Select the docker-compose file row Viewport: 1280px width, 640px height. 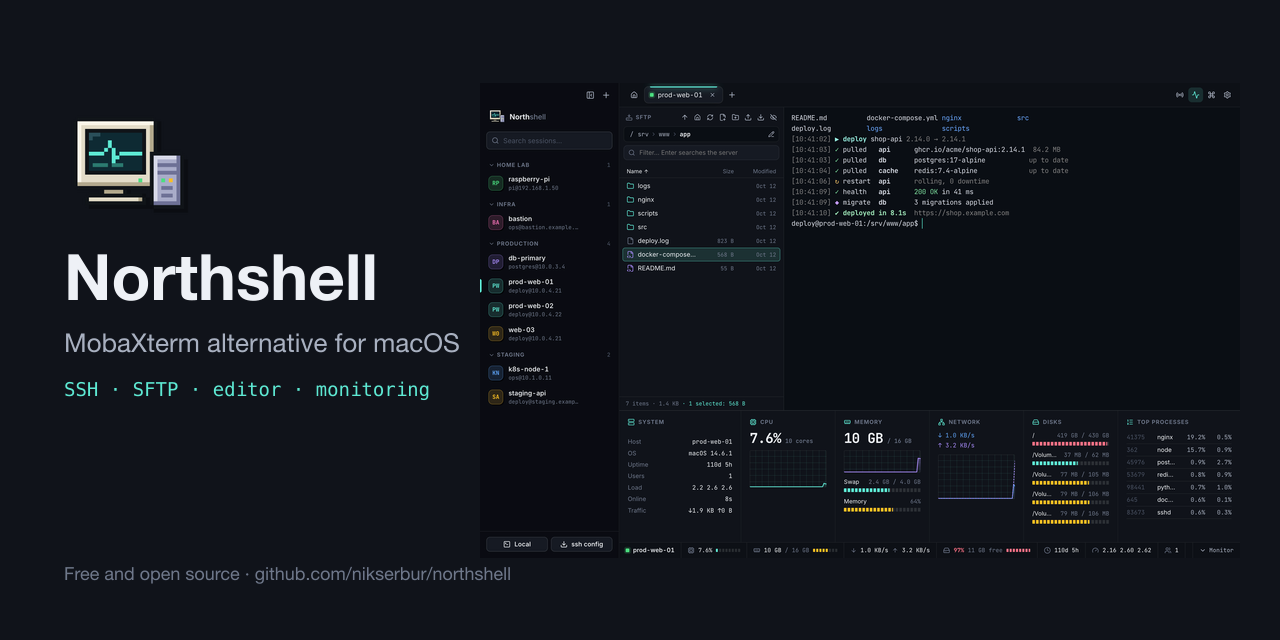click(701, 254)
